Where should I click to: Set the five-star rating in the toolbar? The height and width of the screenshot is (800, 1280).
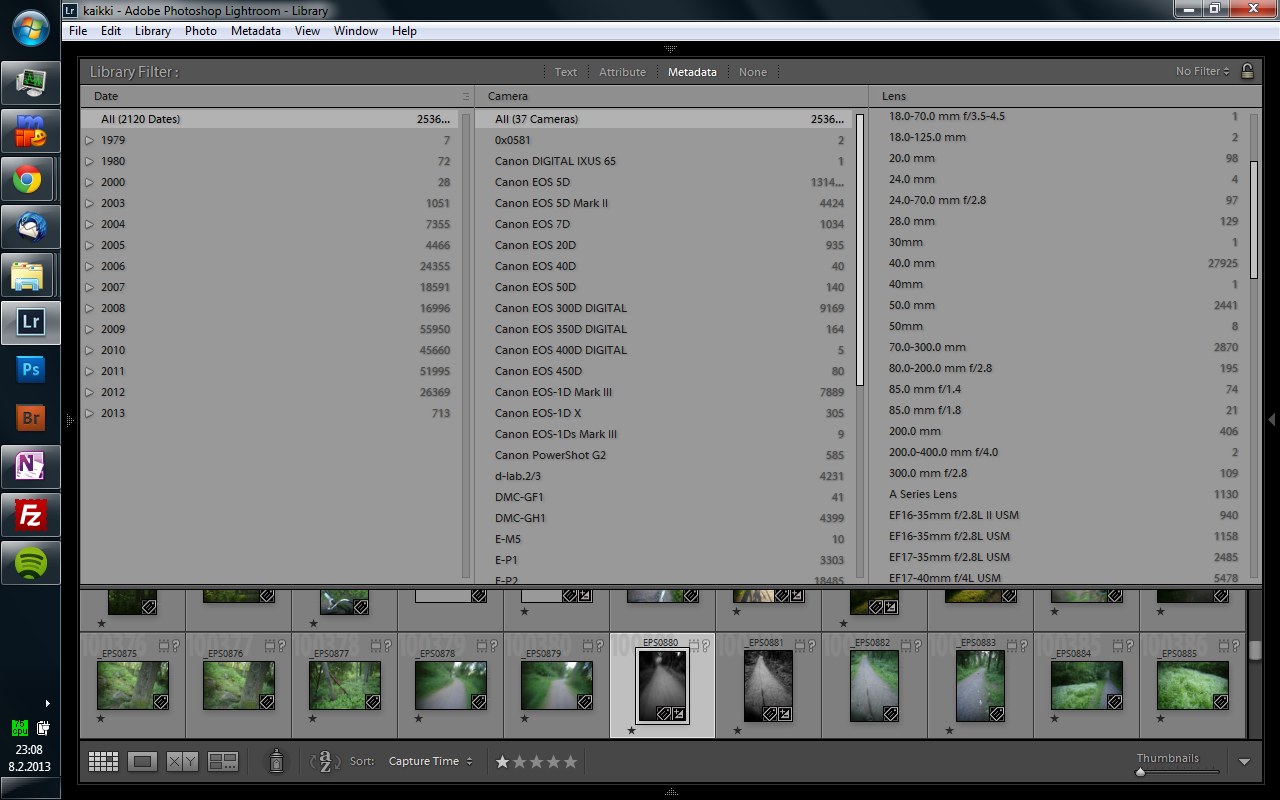[x=571, y=762]
